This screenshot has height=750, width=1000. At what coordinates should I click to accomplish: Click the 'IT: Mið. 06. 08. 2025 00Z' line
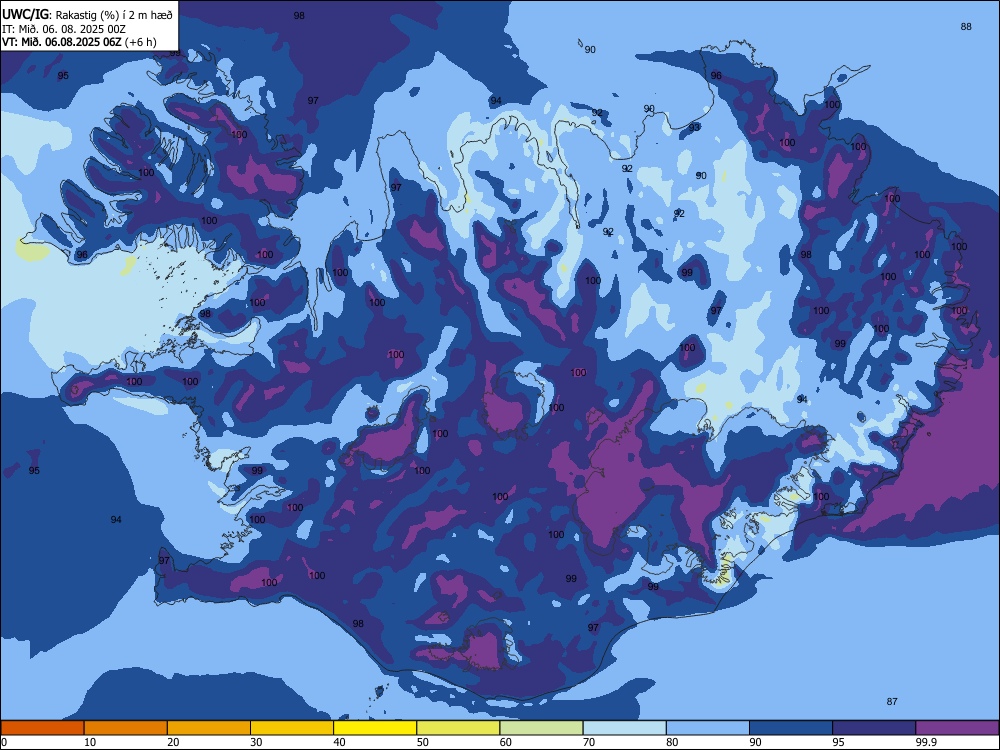[64, 29]
